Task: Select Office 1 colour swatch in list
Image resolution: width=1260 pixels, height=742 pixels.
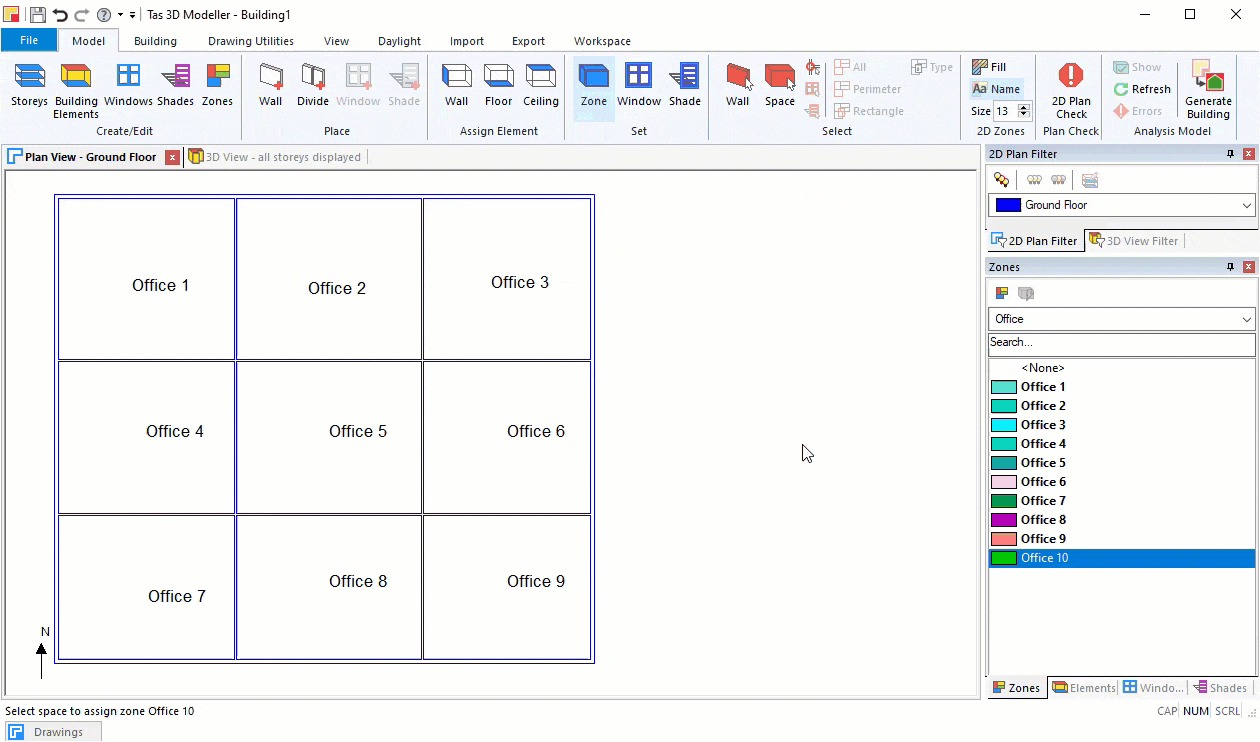Action: click(1003, 387)
